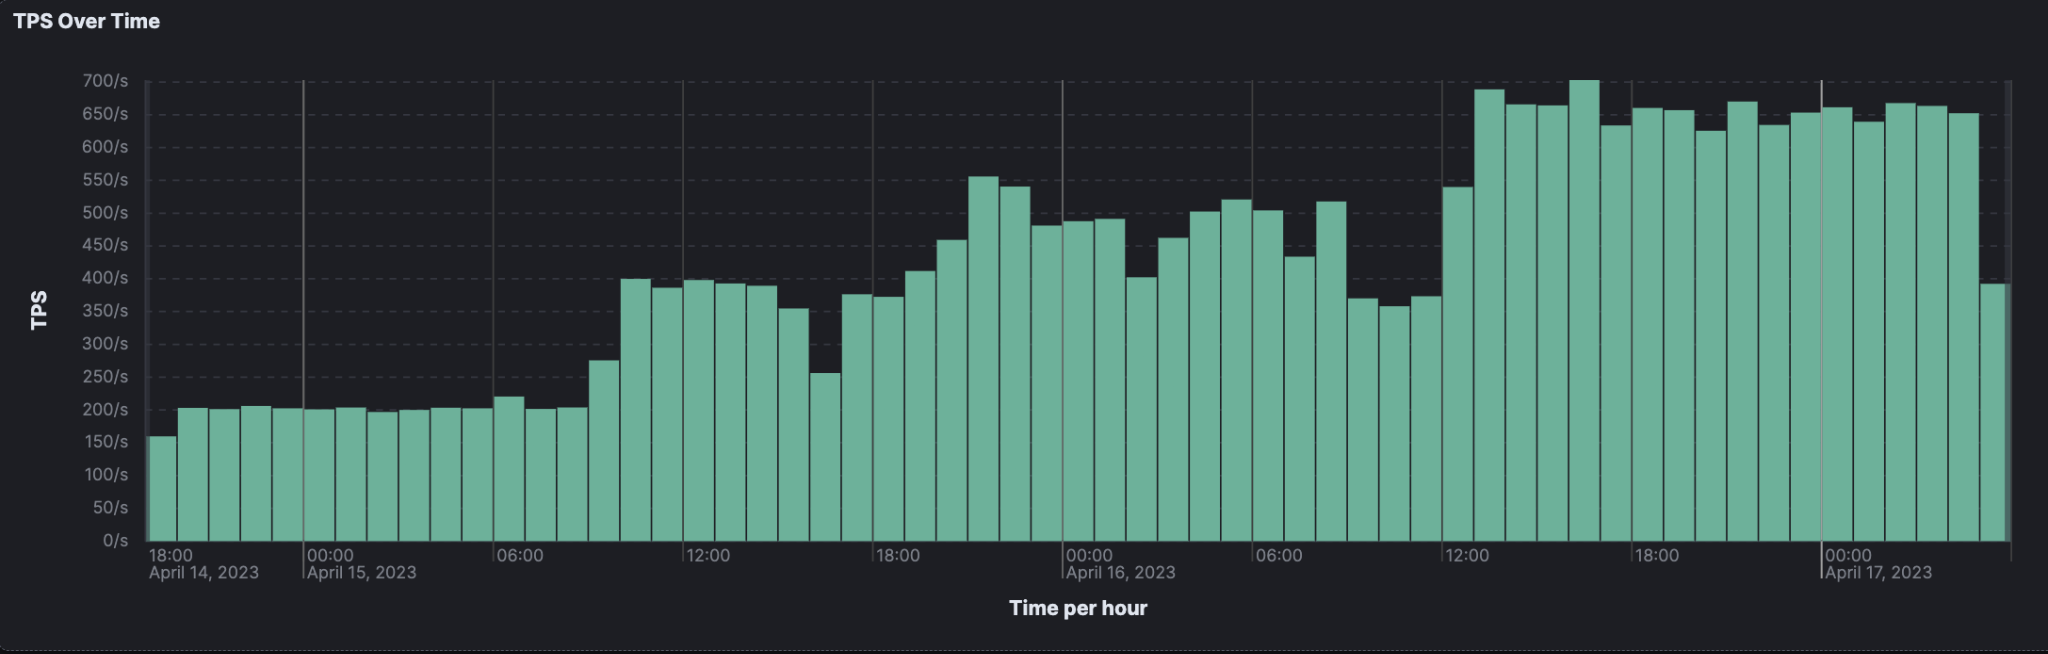Click the "500/s" y-axis tick label
Viewport: 2048px width, 654px height.
click(105, 213)
